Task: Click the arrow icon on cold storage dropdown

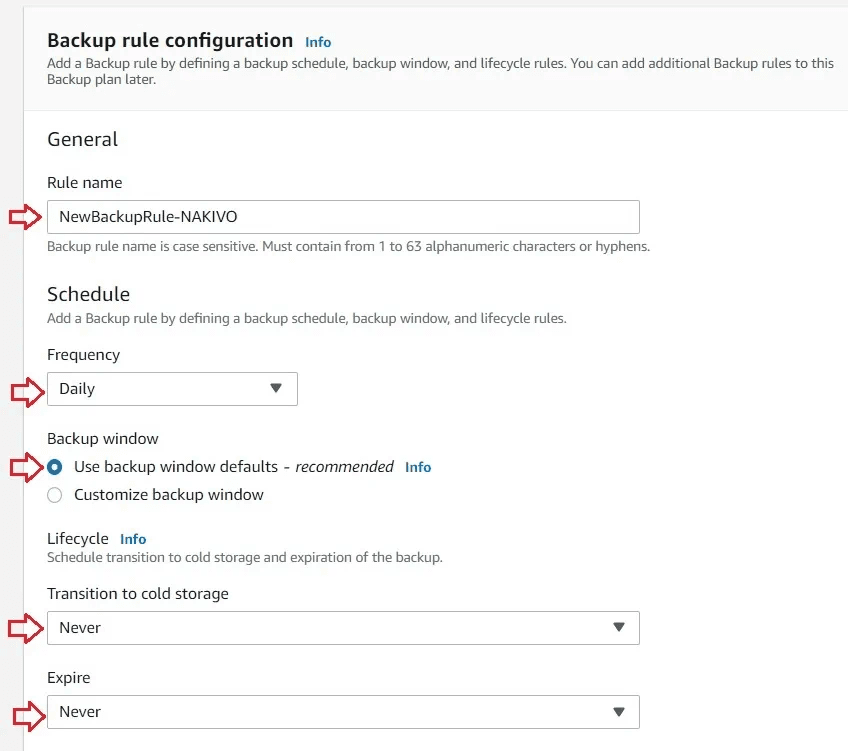Action: pos(621,627)
